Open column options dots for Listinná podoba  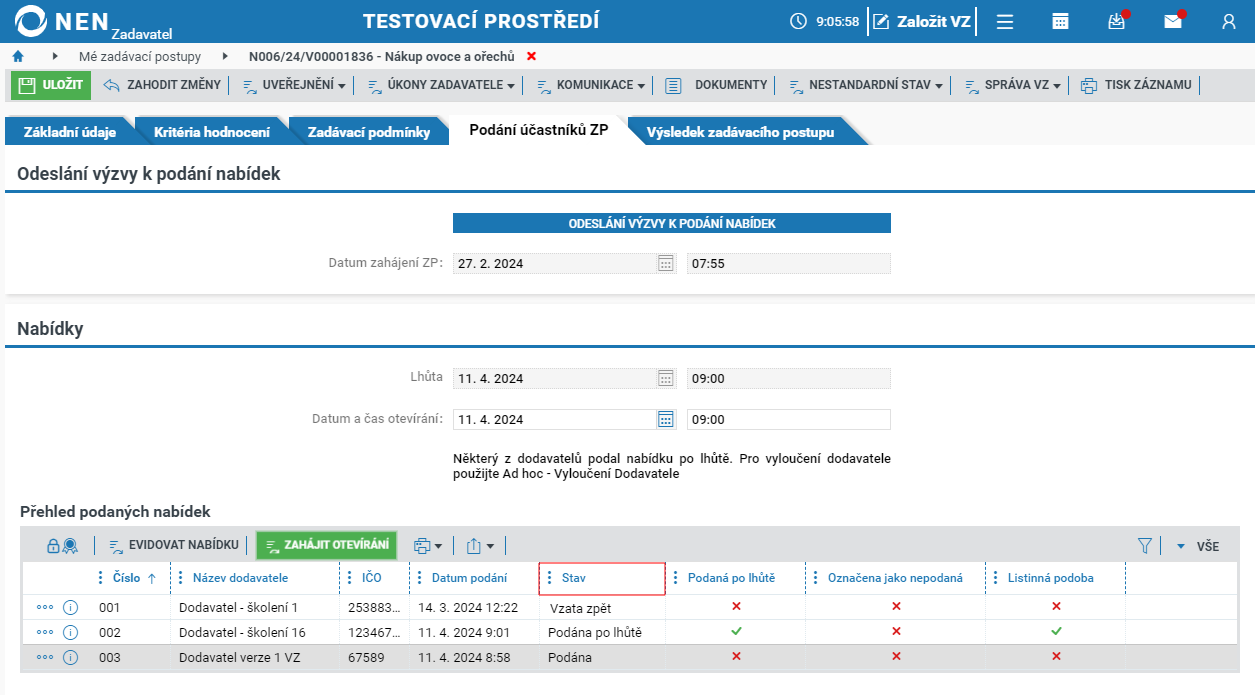point(995,578)
